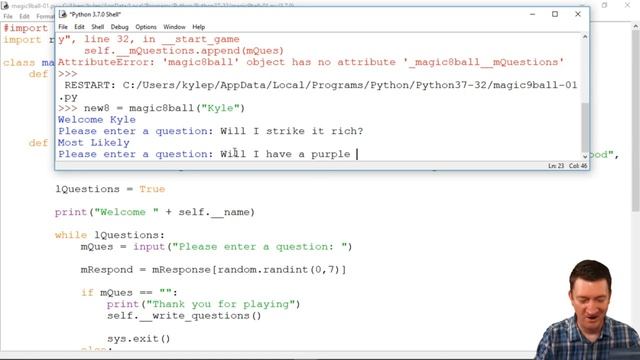Click the editor scrollbar up arrow
Image resolution: width=640 pixels, height=360 pixels.
click(636, 26)
